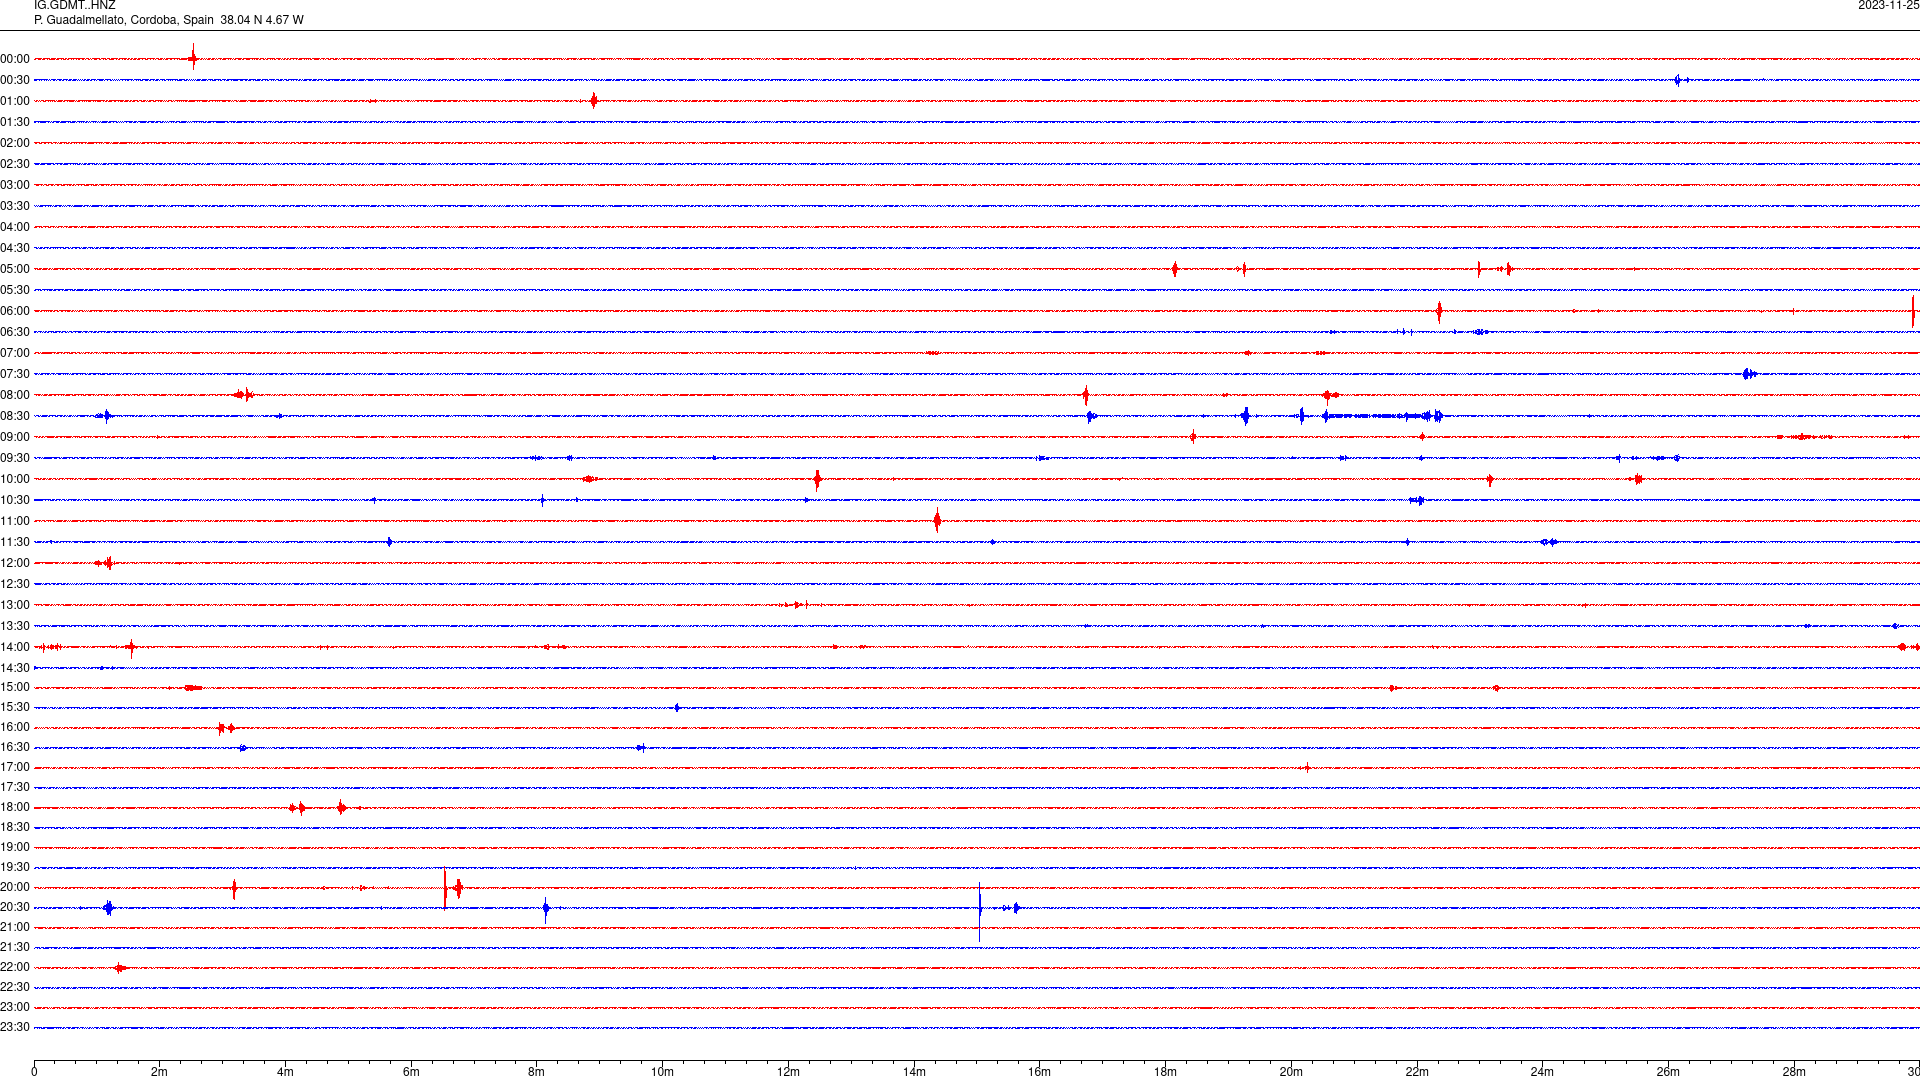Select the 09:00 time row label
Viewport: 1920px width, 1080px height.
coord(15,437)
